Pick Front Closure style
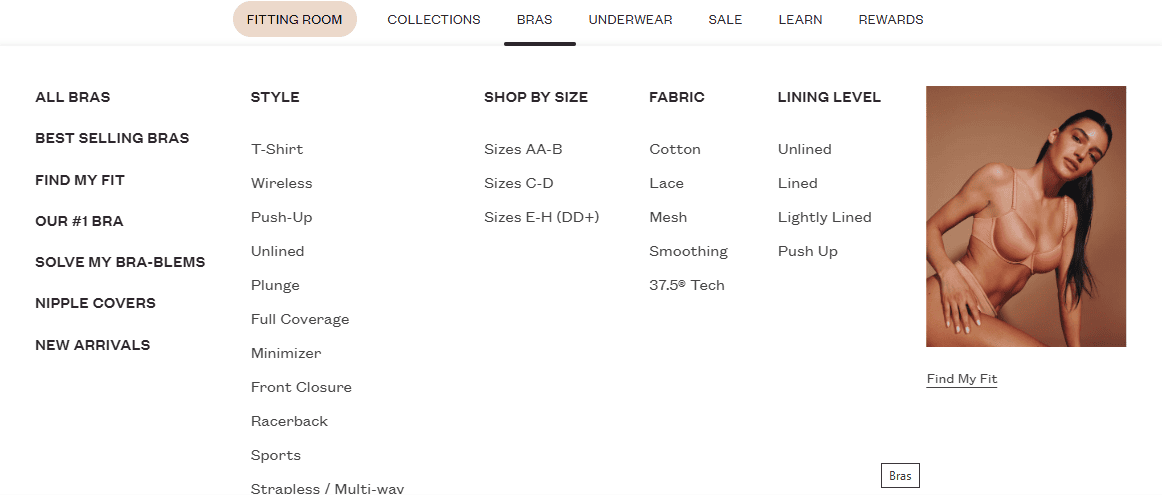 pyautogui.click(x=301, y=387)
